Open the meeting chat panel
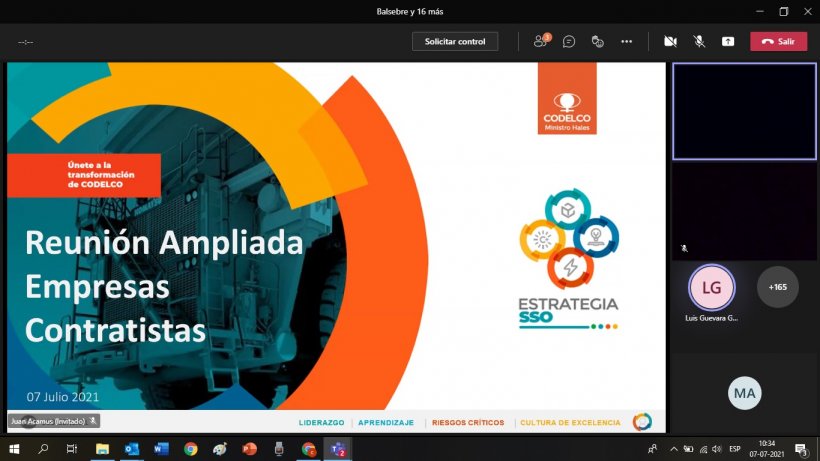The height and width of the screenshot is (461, 820). pos(569,41)
